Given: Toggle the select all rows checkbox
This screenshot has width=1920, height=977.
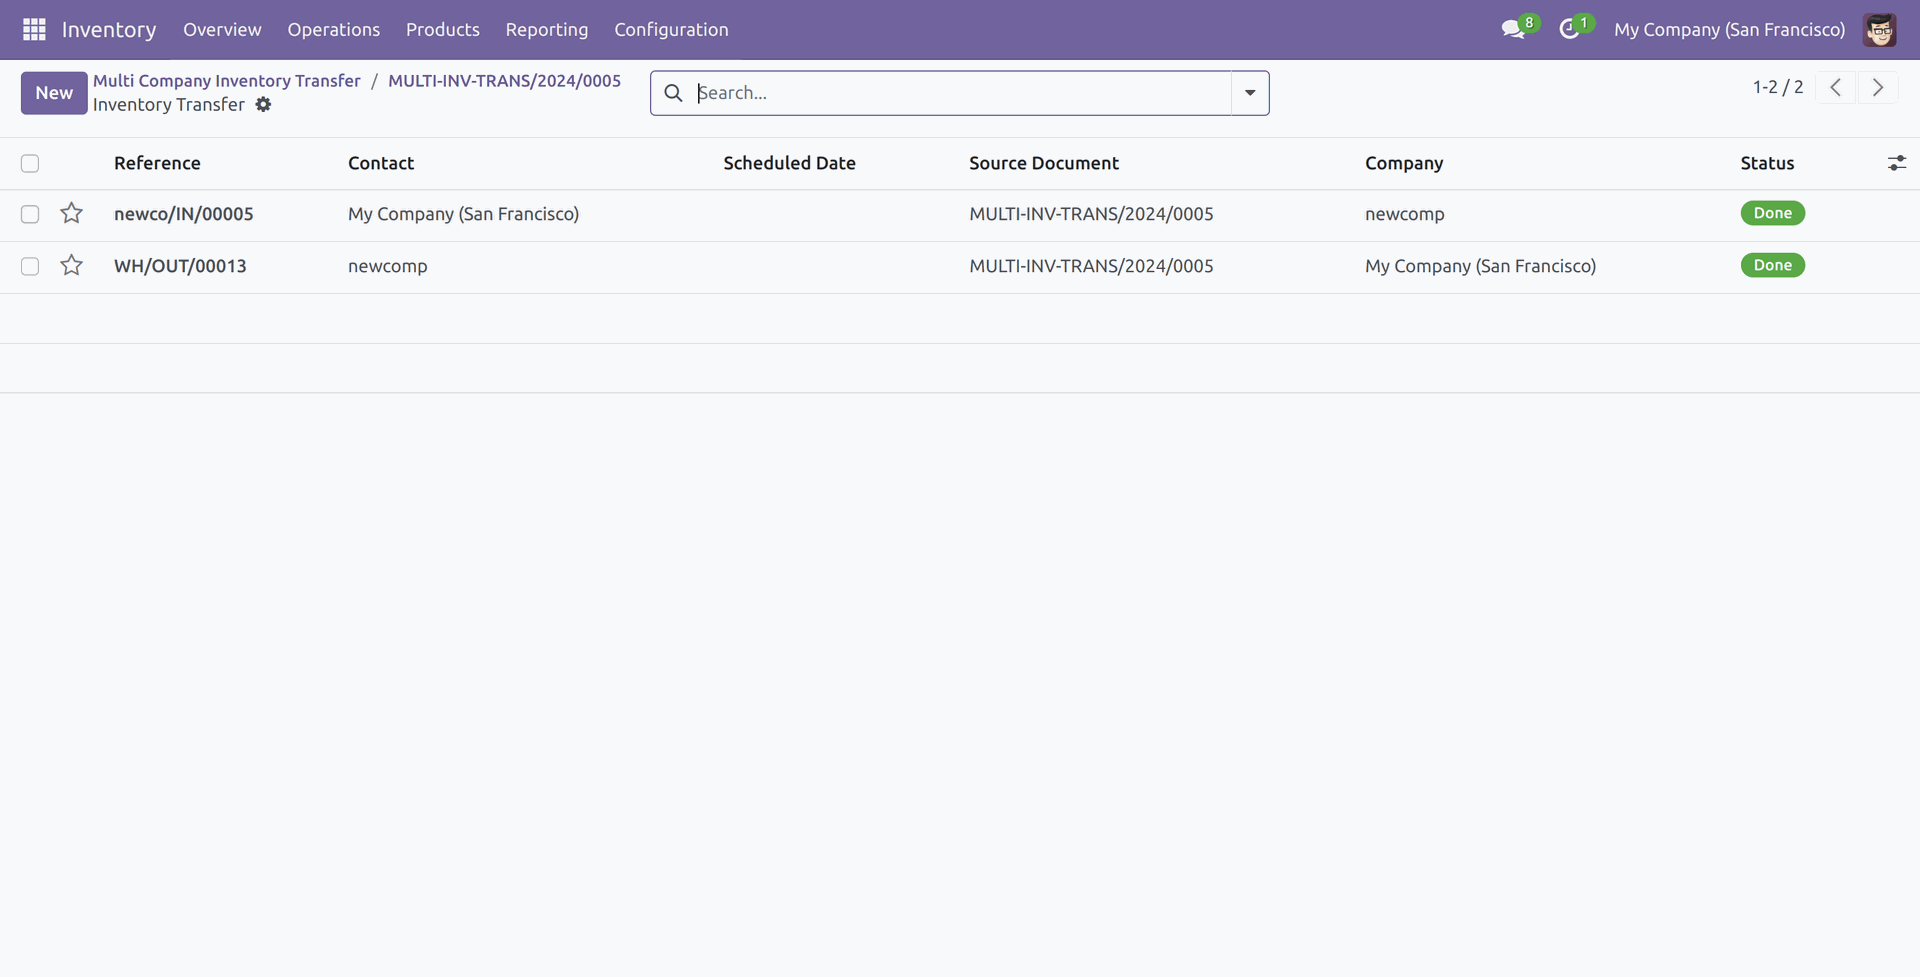Looking at the screenshot, I should tap(30, 164).
